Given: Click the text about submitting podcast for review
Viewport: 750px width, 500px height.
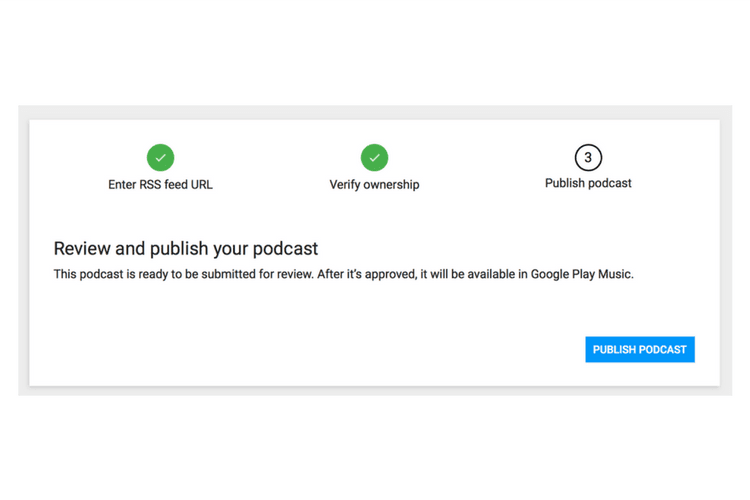Looking at the screenshot, I should pos(343,274).
